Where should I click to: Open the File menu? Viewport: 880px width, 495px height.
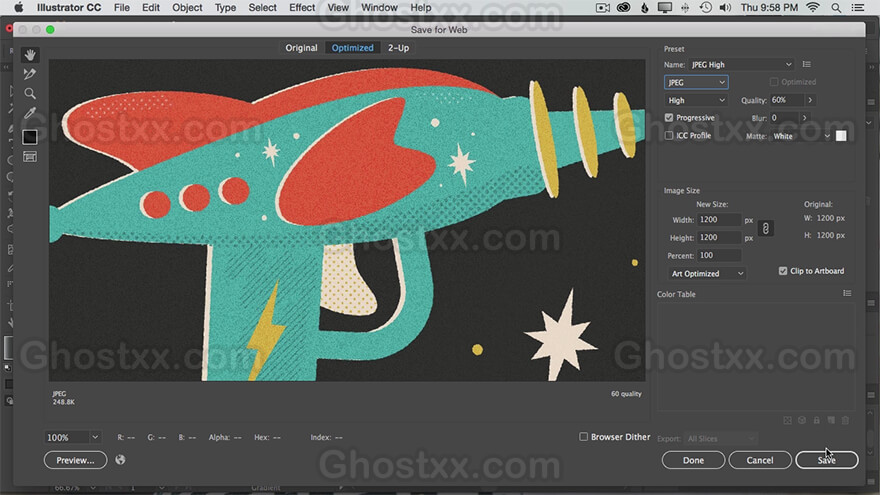coord(122,7)
